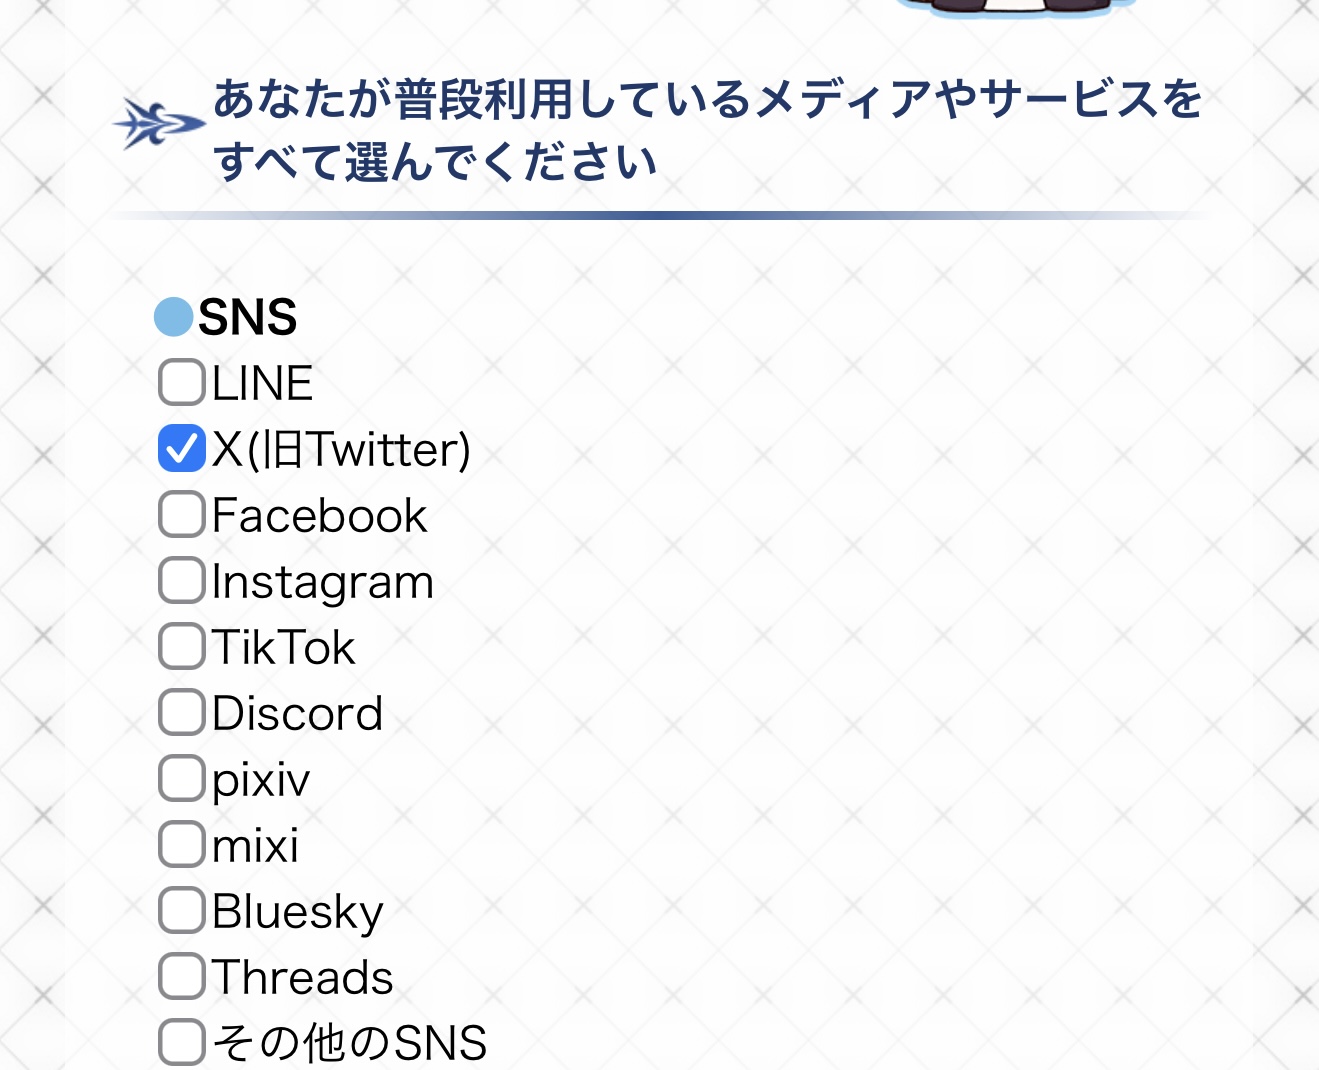Click the X(旧Twitter) label text
This screenshot has height=1070, width=1319.
(x=340, y=450)
